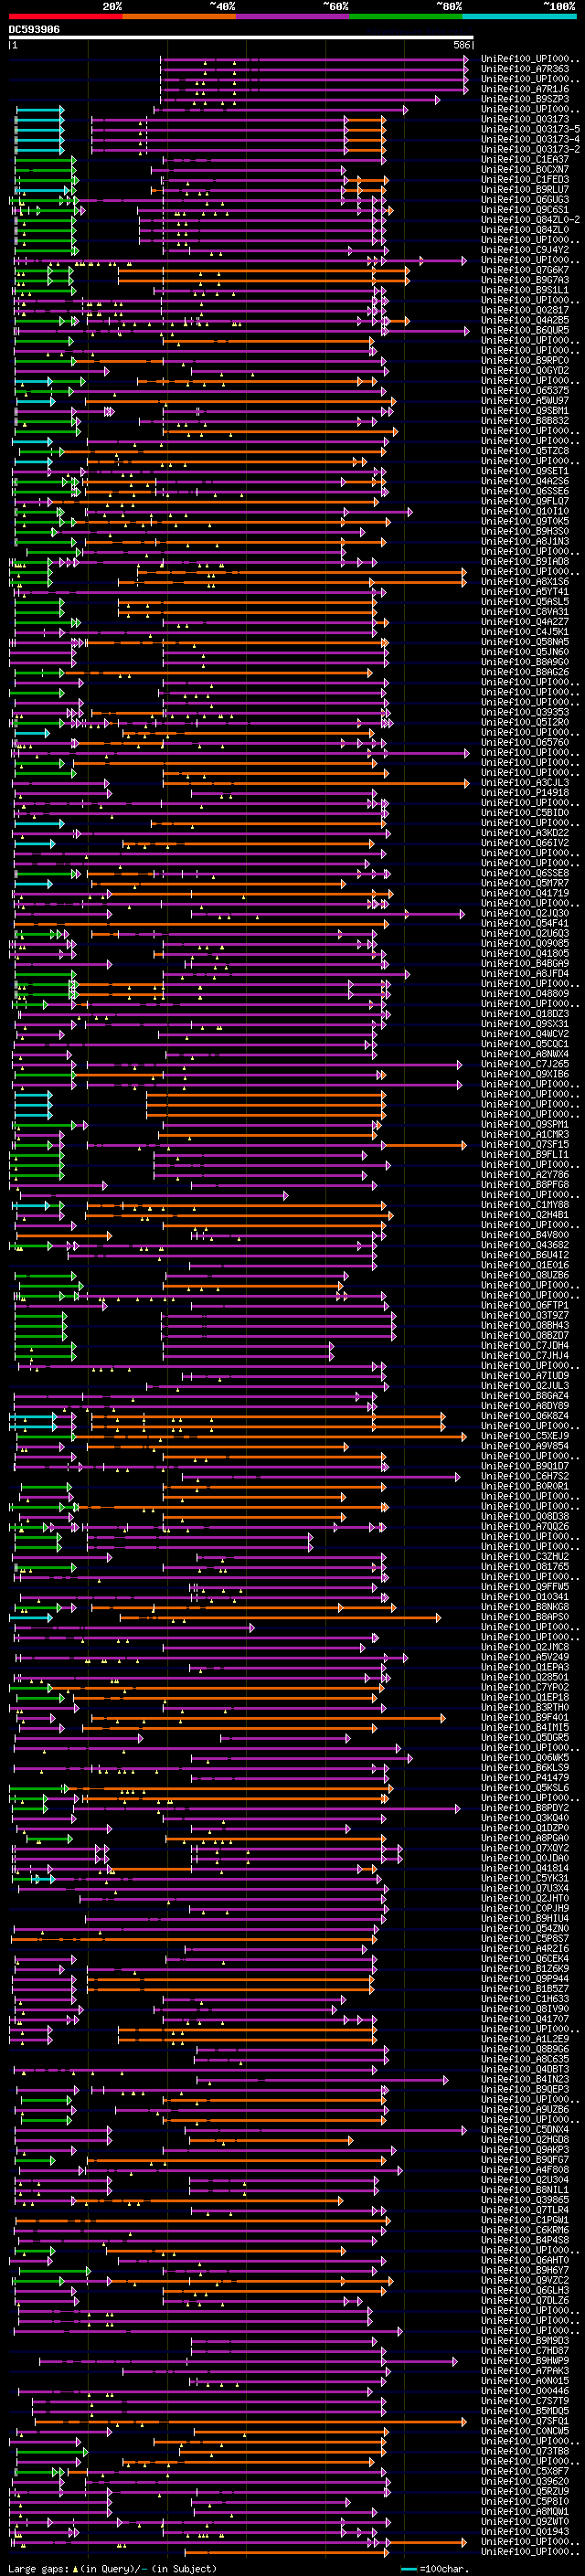The height and width of the screenshot is (2576, 585).
Task: Choose the UniRef100_B8B832 entry
Action: coord(525,420)
